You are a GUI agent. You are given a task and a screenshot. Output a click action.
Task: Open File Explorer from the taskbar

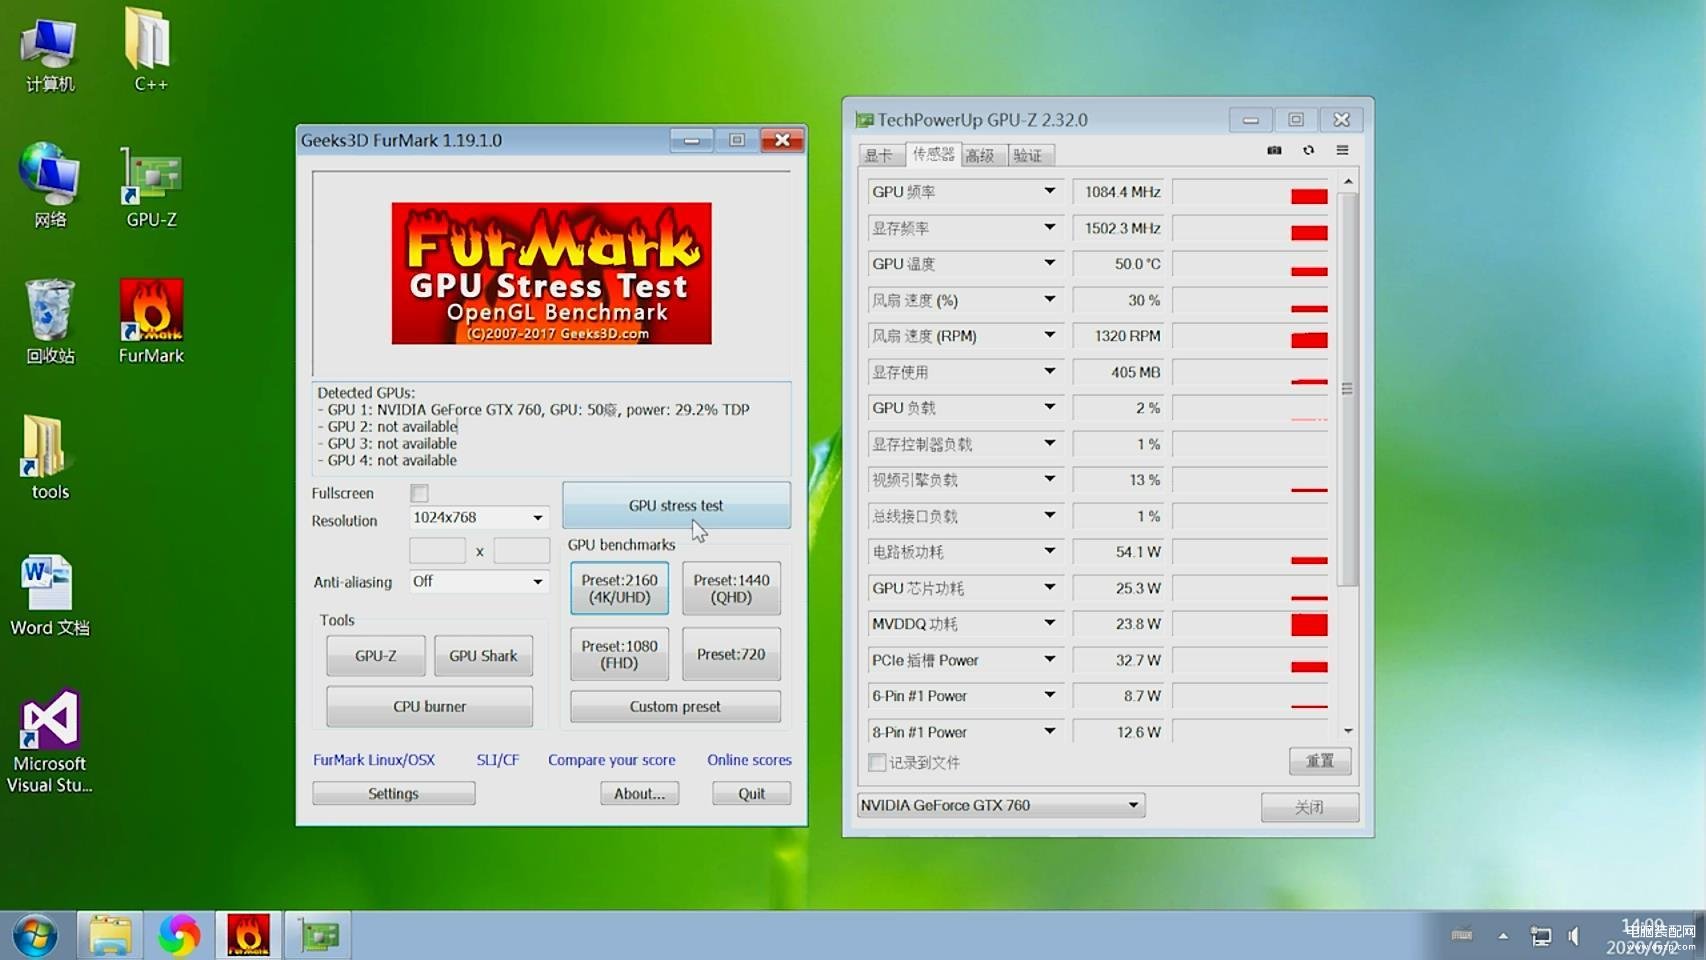click(110, 936)
